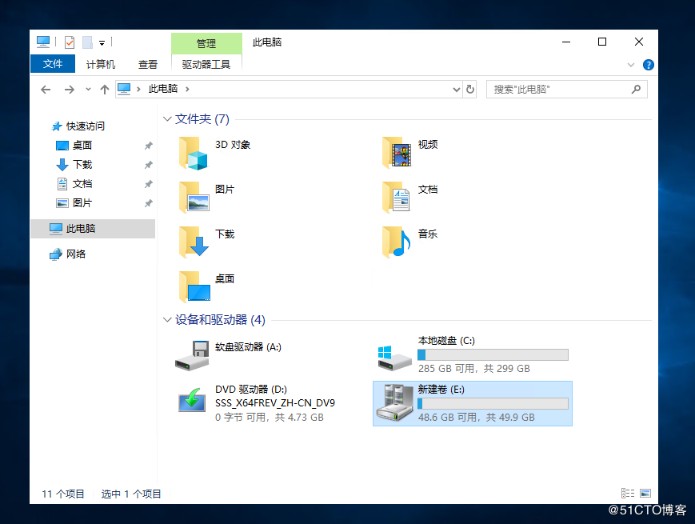Click the pin icon next to 下载
The width and height of the screenshot is (695, 524).
tap(148, 165)
